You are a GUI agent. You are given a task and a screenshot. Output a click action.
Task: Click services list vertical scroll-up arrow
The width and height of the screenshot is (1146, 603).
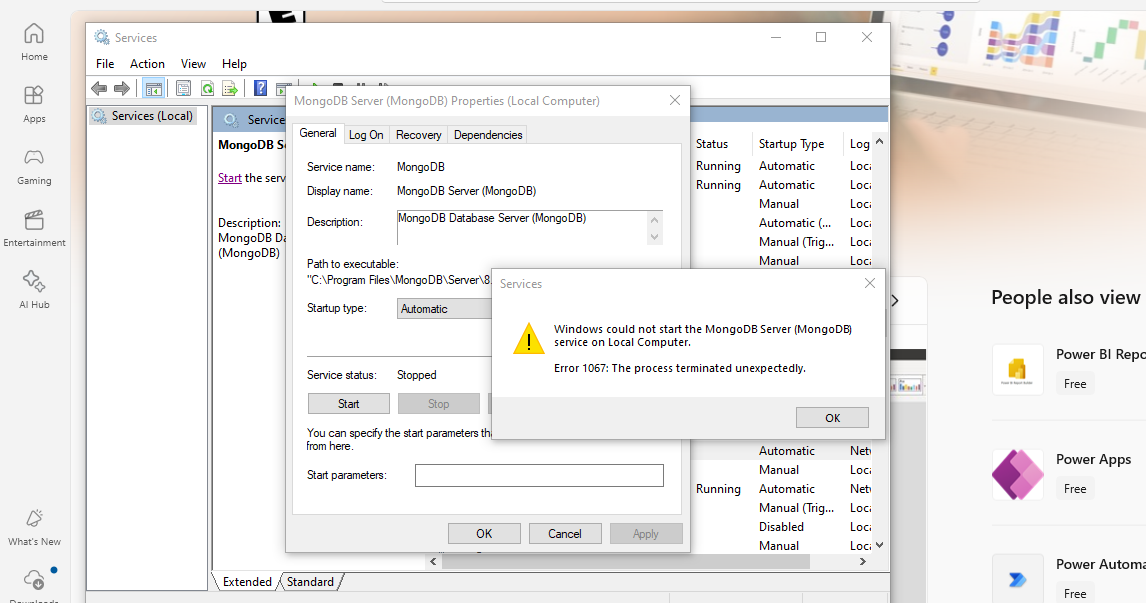click(879, 142)
